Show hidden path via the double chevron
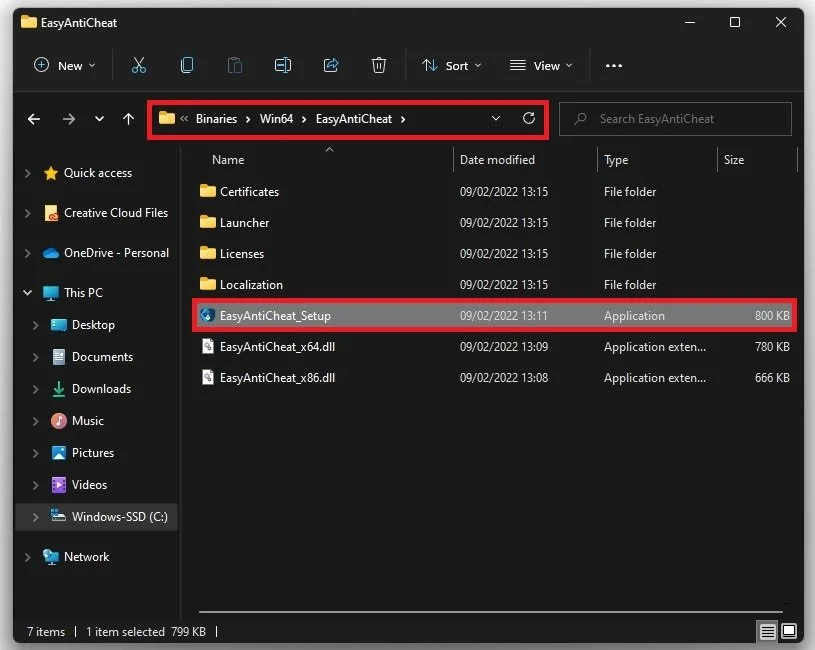 coord(184,119)
